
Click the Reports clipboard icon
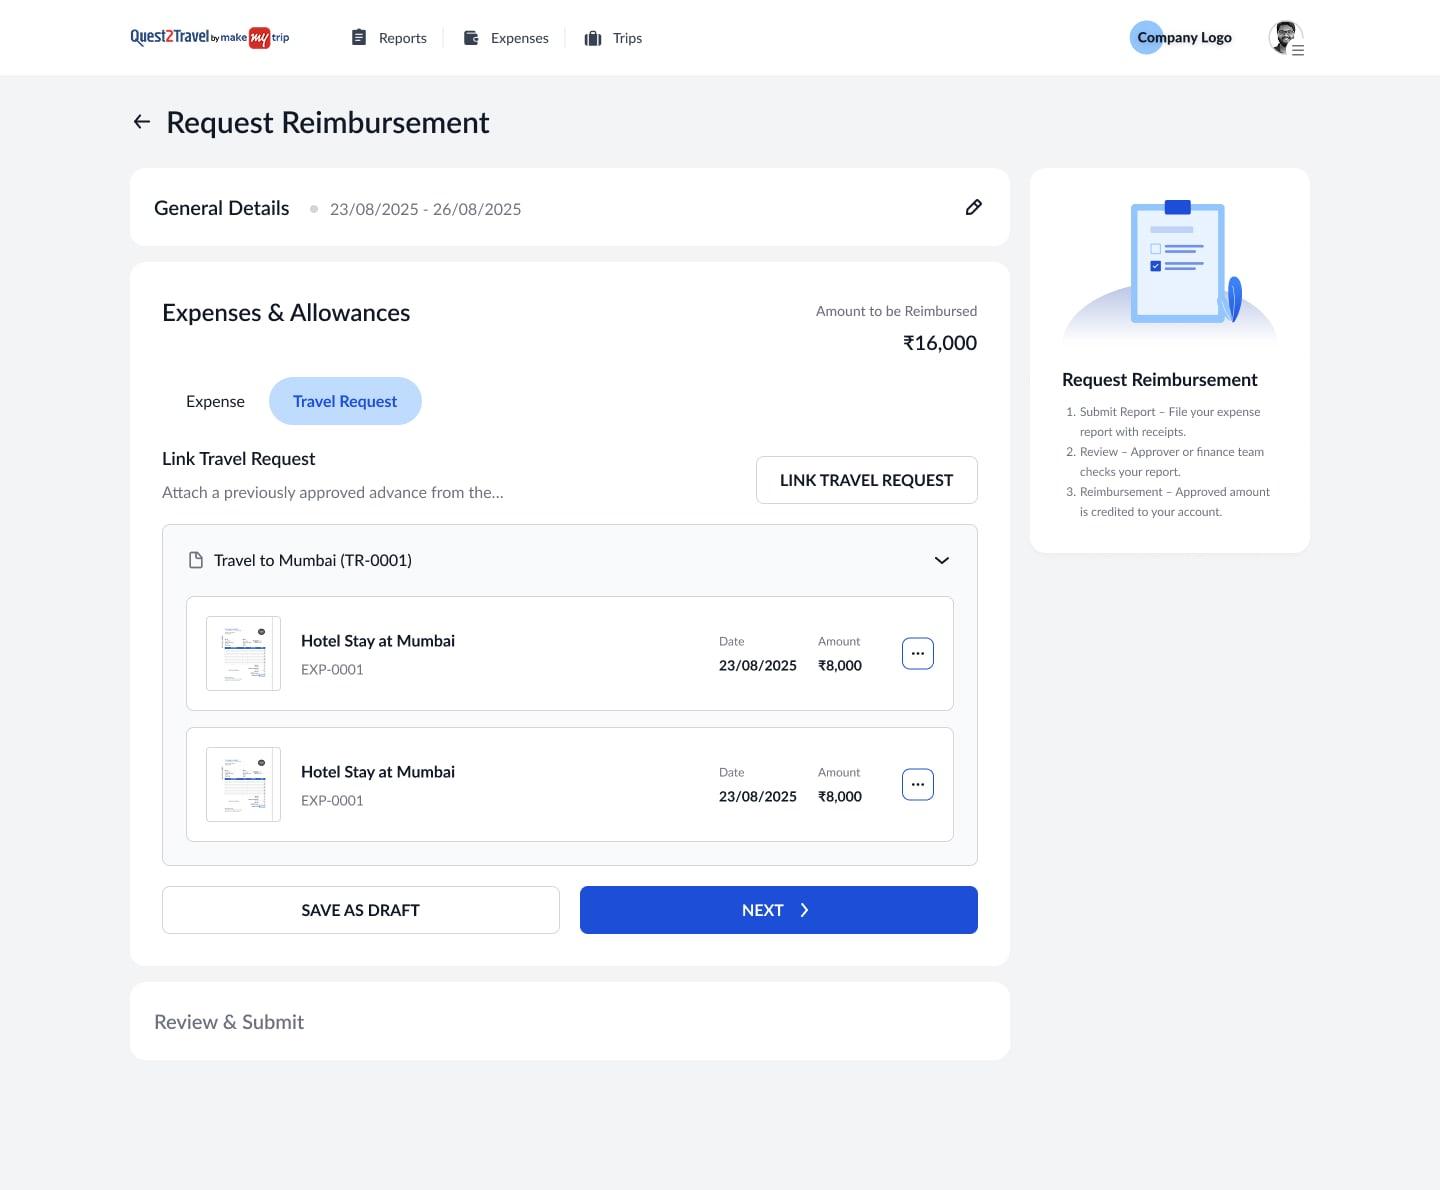click(x=359, y=38)
